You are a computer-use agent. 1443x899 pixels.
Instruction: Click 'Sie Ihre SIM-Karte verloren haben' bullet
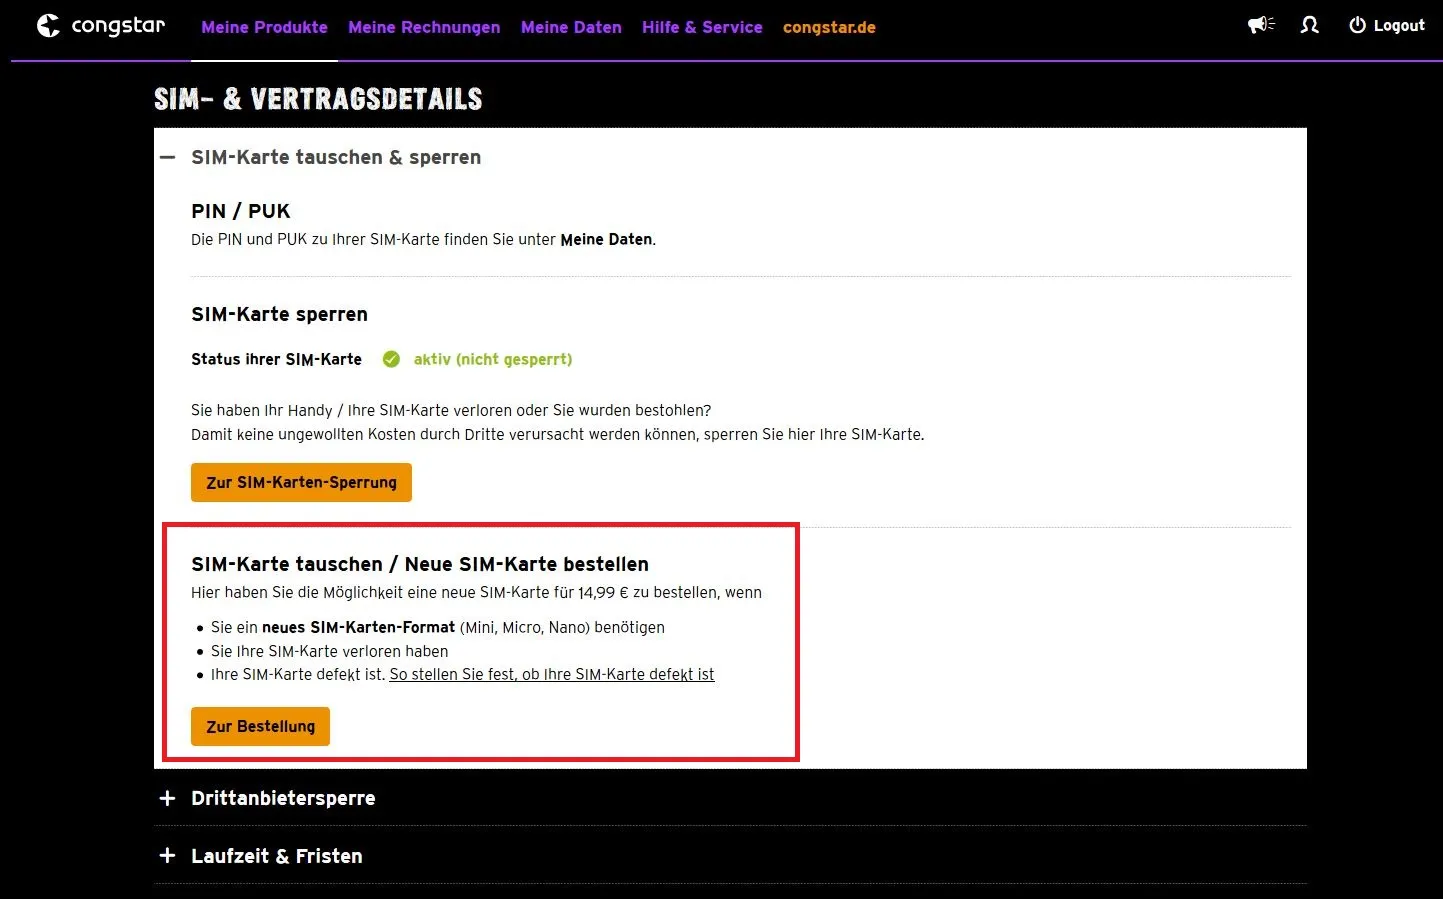[330, 651]
